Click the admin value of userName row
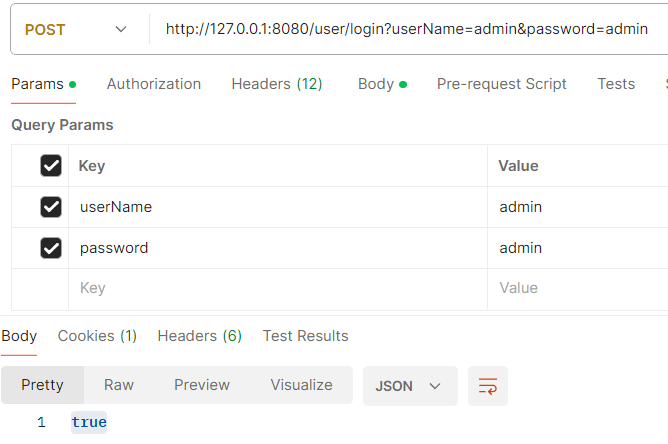The width and height of the screenshot is (668, 444). pos(578,207)
